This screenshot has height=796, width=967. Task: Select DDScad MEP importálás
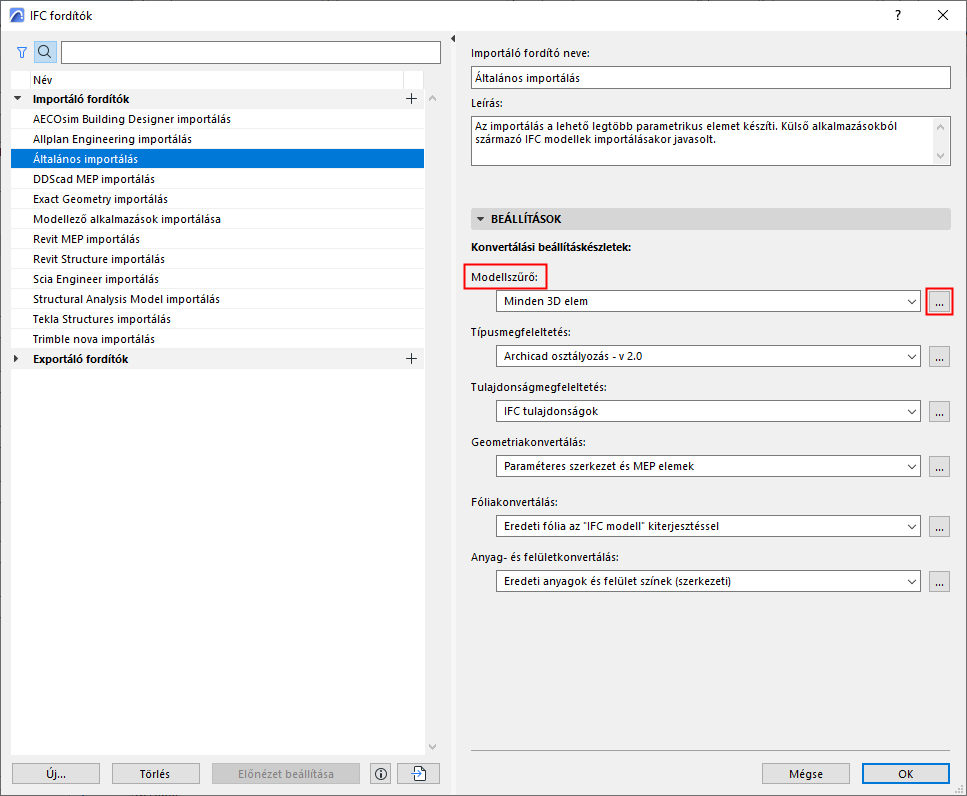point(217,179)
